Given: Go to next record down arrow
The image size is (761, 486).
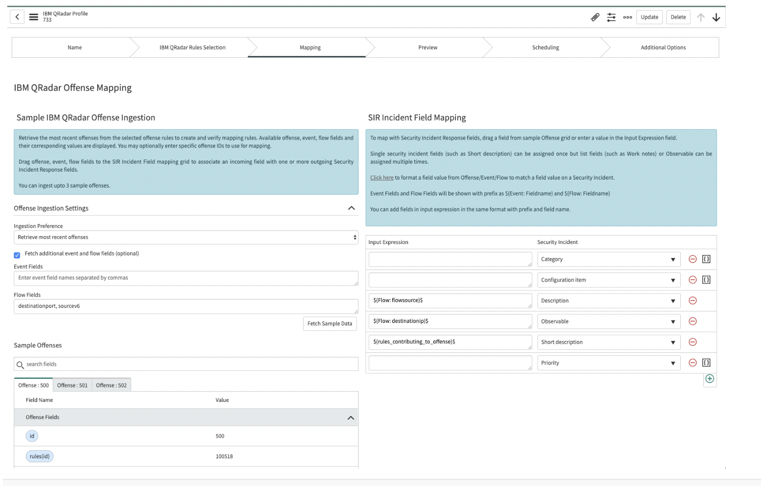Looking at the screenshot, I should (x=716, y=17).
